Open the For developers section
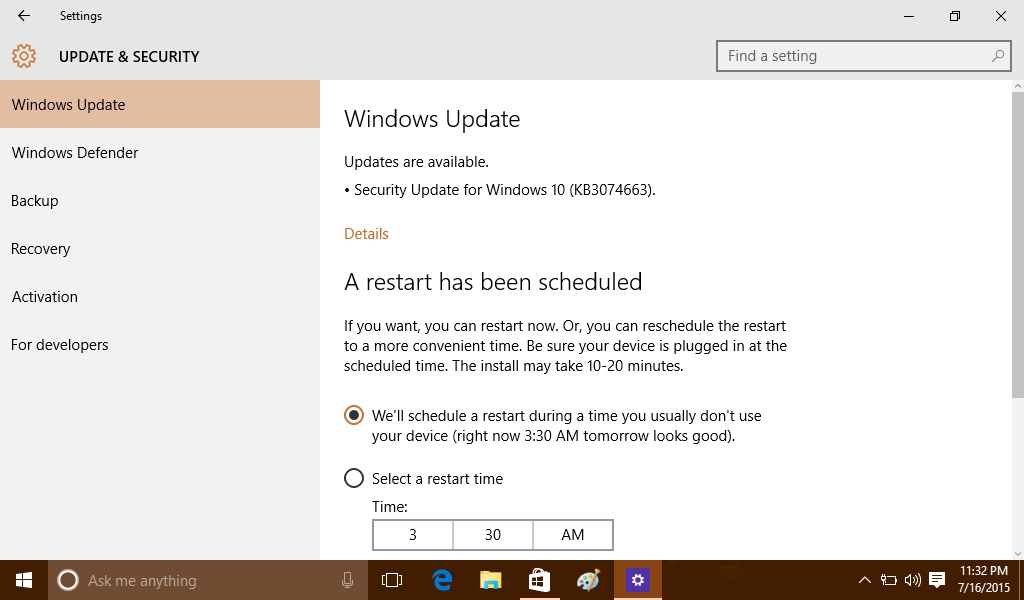1024x600 pixels. click(160, 345)
